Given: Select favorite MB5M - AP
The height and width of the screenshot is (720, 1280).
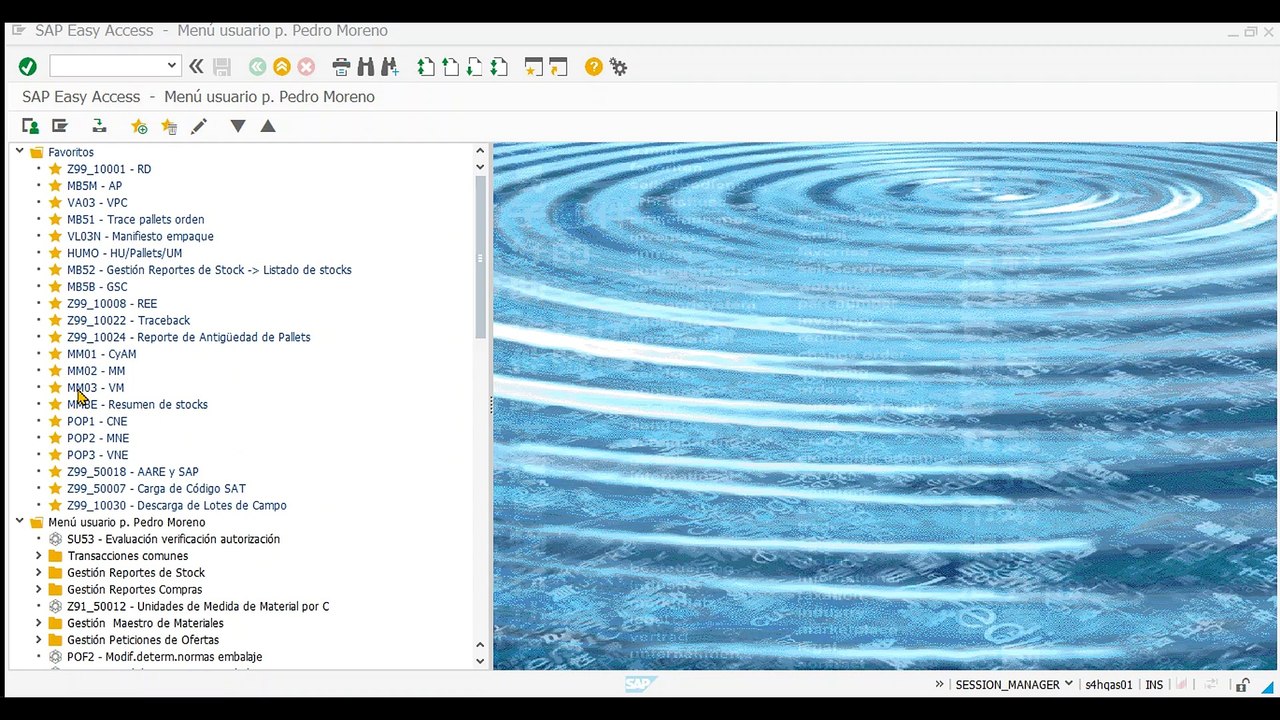Looking at the screenshot, I should coord(94,186).
